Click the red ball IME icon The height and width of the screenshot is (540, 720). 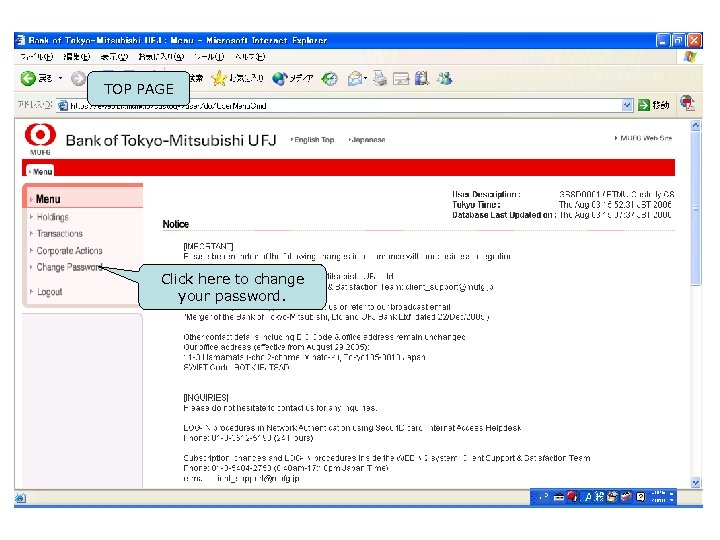coord(572,497)
